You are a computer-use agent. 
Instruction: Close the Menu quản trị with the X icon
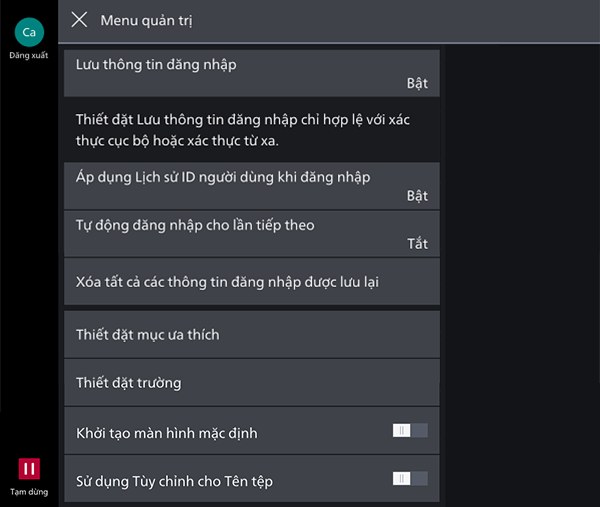pos(79,20)
